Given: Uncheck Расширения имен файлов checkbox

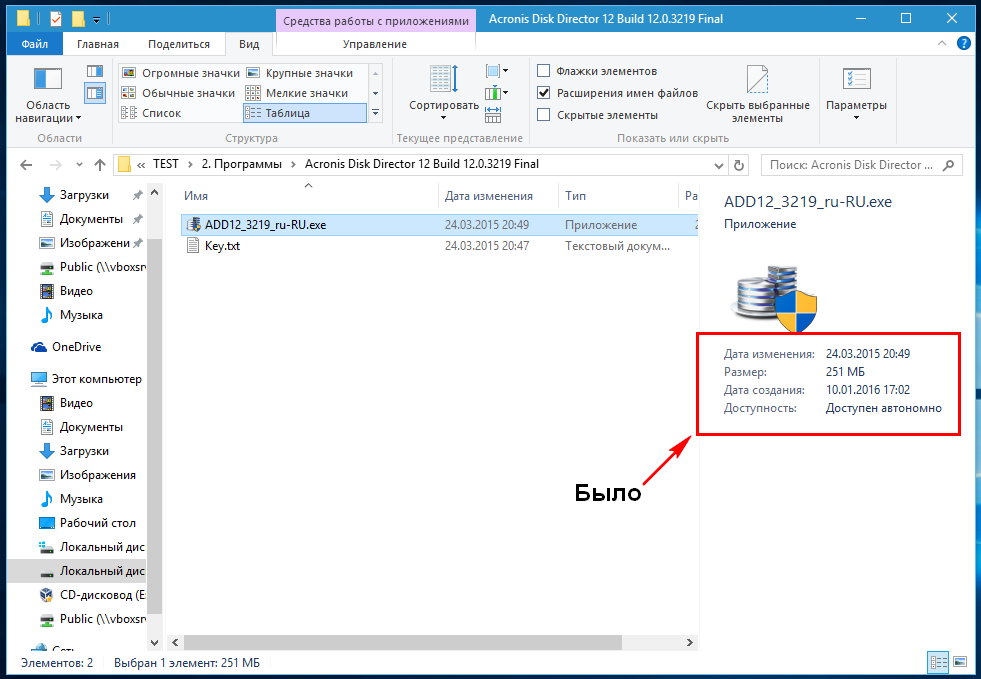Looking at the screenshot, I should pyautogui.click(x=544, y=93).
